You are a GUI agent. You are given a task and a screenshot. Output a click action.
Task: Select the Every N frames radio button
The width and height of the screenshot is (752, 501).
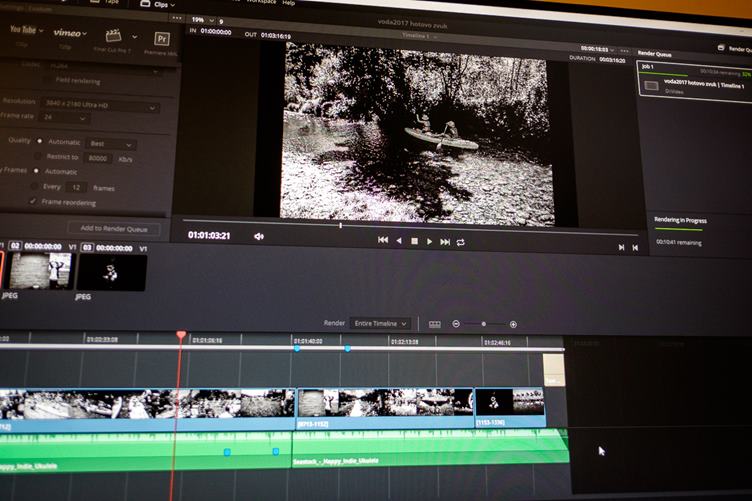(x=34, y=186)
